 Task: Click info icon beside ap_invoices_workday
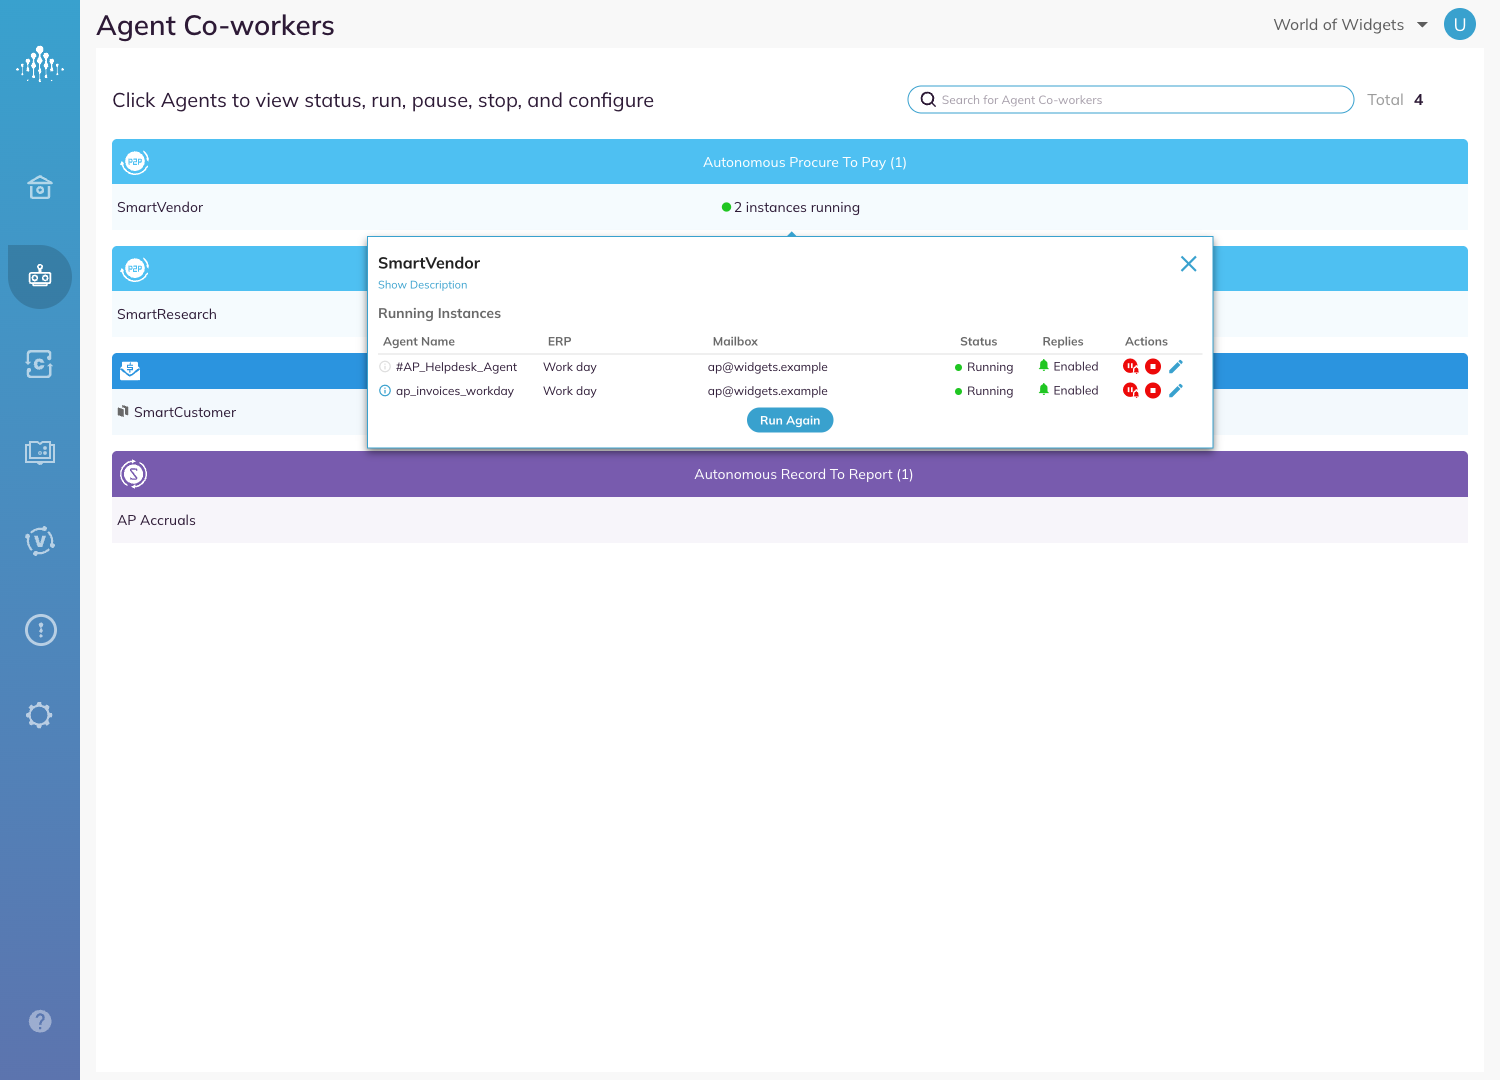pyautogui.click(x=385, y=391)
